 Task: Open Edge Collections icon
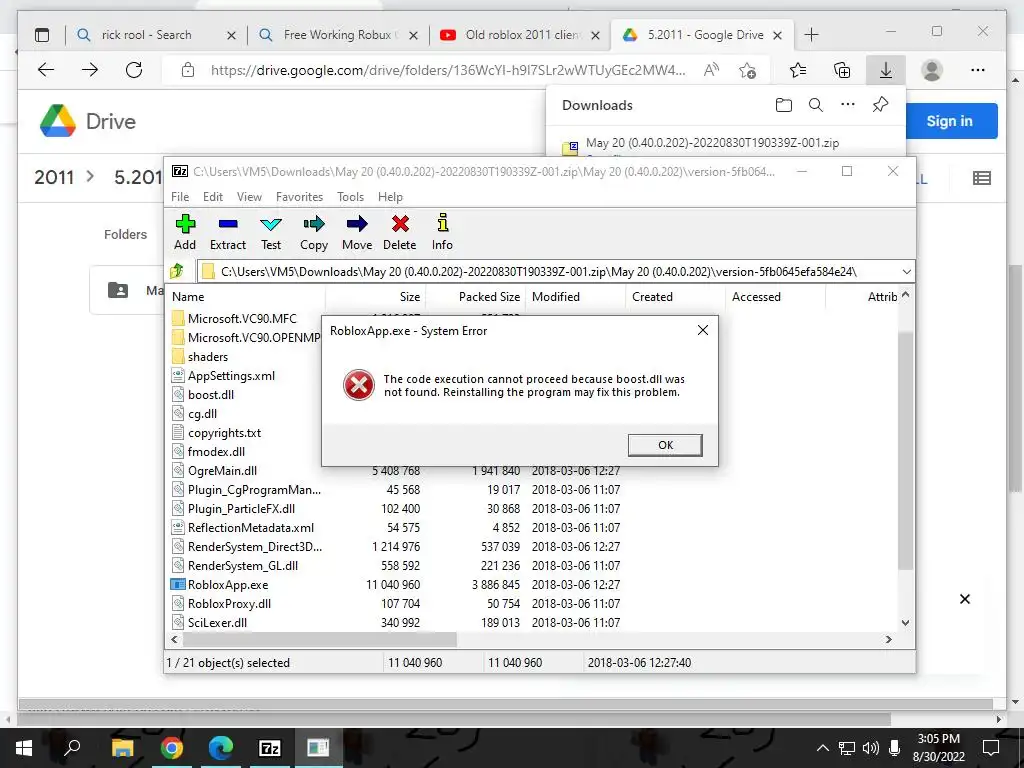pyautogui.click(x=842, y=70)
